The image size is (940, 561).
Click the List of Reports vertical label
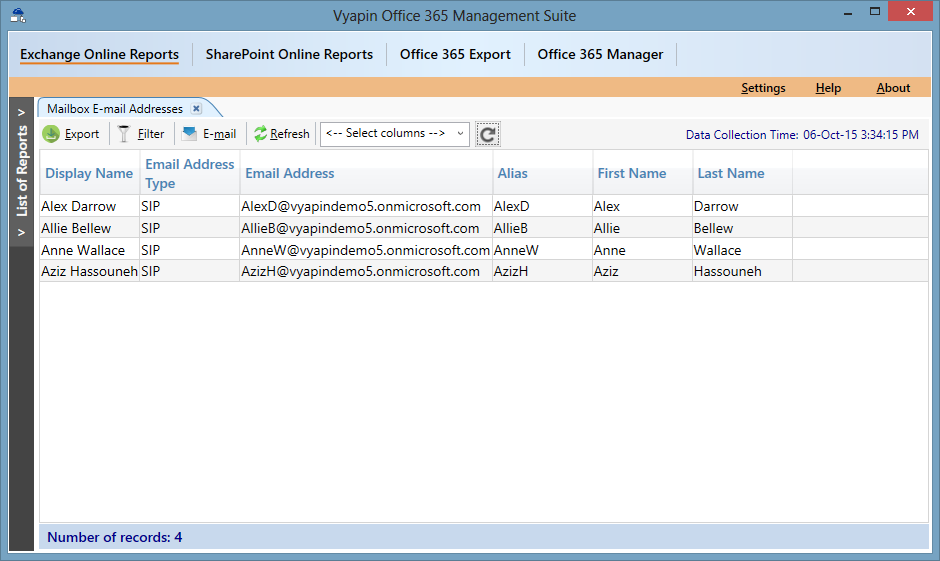coord(22,171)
